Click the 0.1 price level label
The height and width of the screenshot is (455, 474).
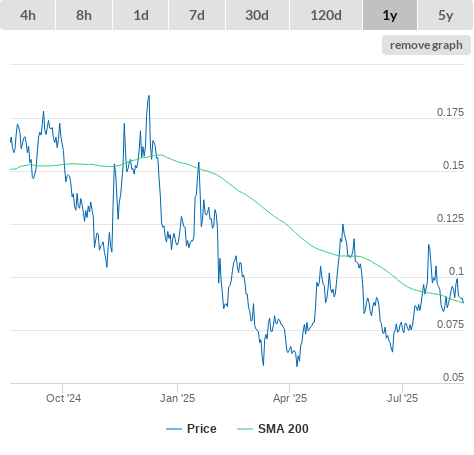click(456, 271)
